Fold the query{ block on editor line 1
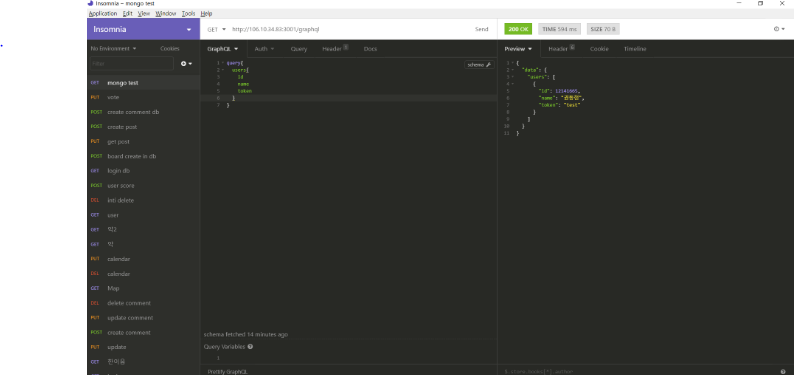Viewport: 797px width, 375px height. click(x=223, y=63)
